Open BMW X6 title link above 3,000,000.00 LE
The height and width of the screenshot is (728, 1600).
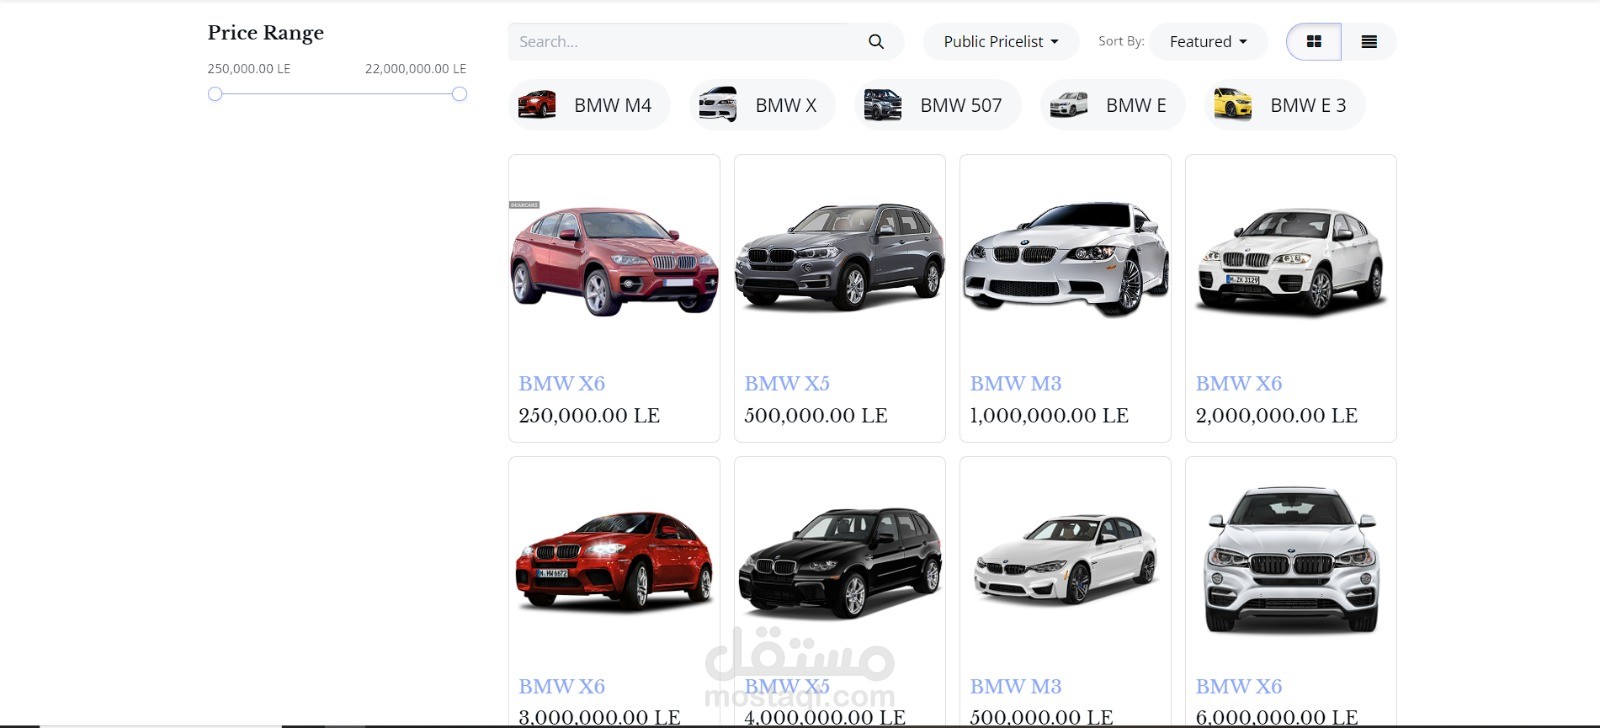click(x=562, y=686)
